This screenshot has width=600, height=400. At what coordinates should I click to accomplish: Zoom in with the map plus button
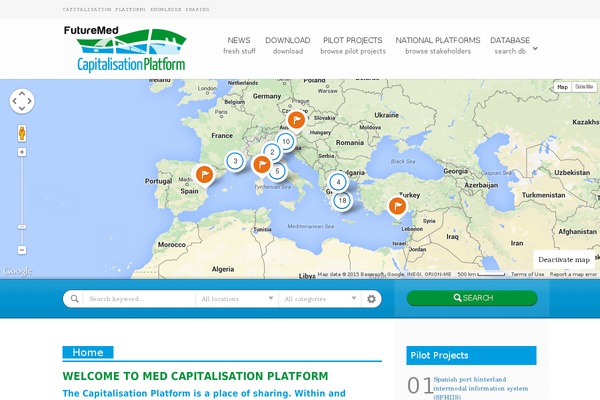(22, 152)
